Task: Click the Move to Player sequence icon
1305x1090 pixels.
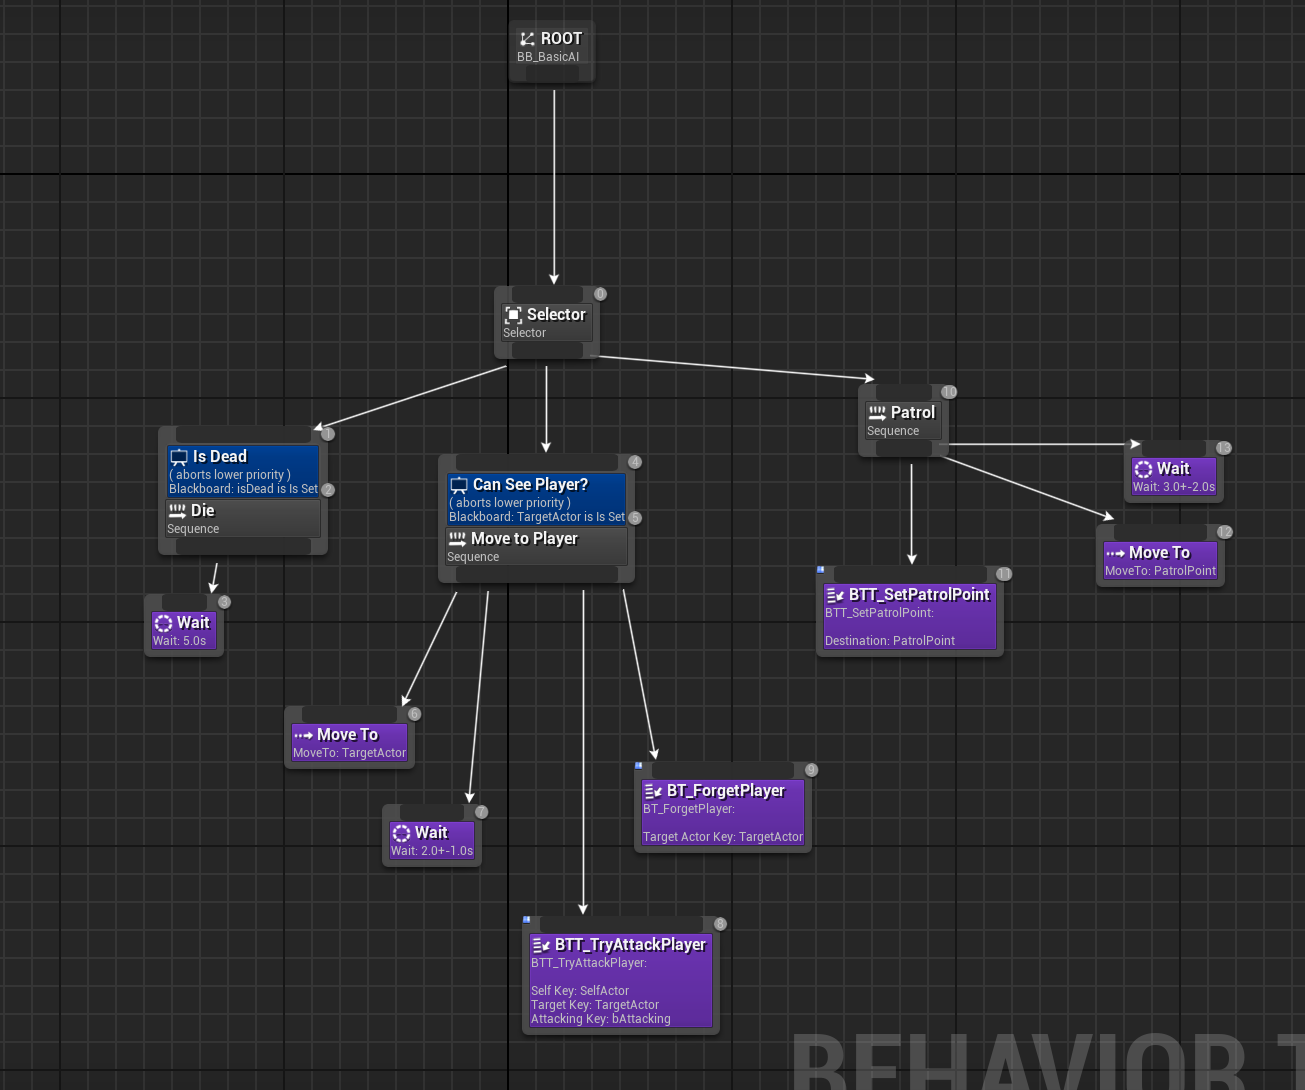Action: (x=458, y=539)
